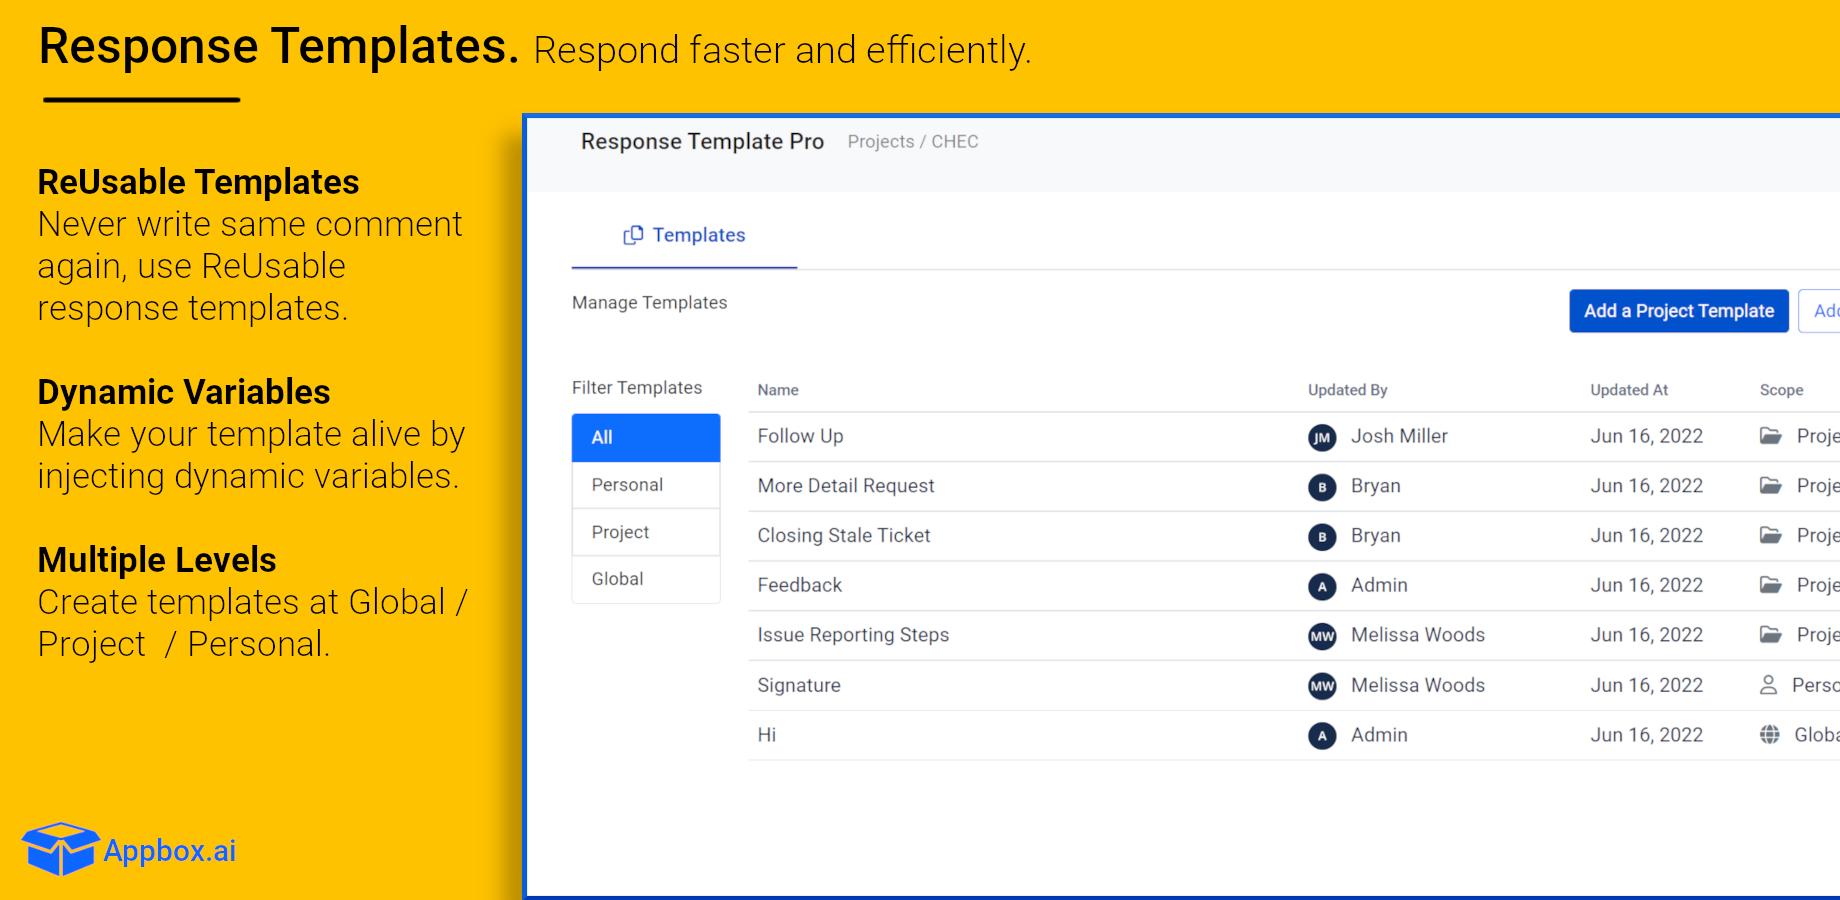Click folder scope icon in More Detail Request row
The height and width of the screenshot is (900, 1840).
pos(1770,486)
